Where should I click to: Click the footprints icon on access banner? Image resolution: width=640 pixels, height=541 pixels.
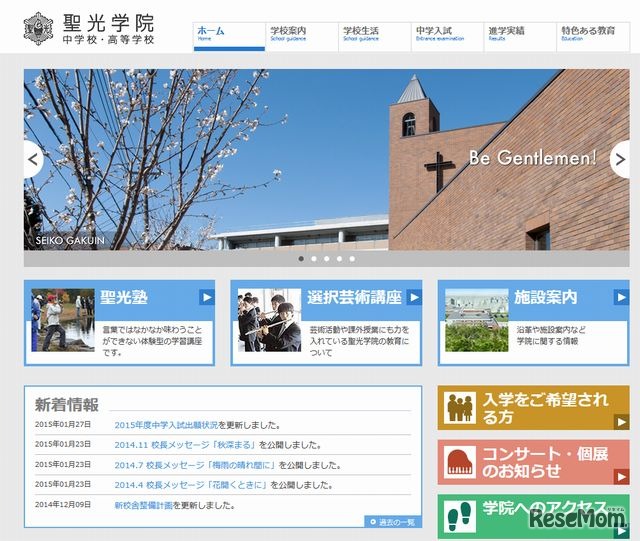(x=460, y=517)
